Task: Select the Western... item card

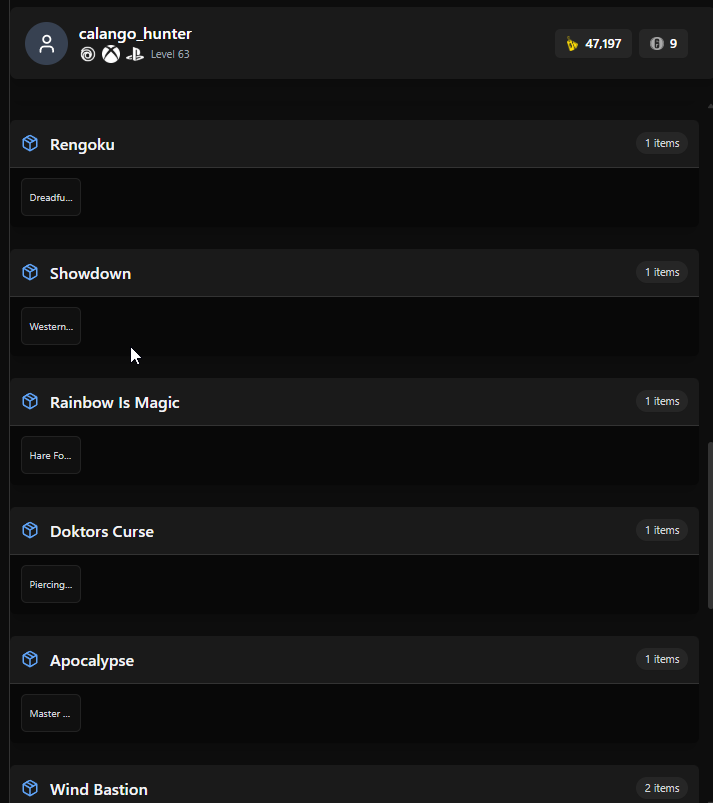Action: pyautogui.click(x=51, y=326)
